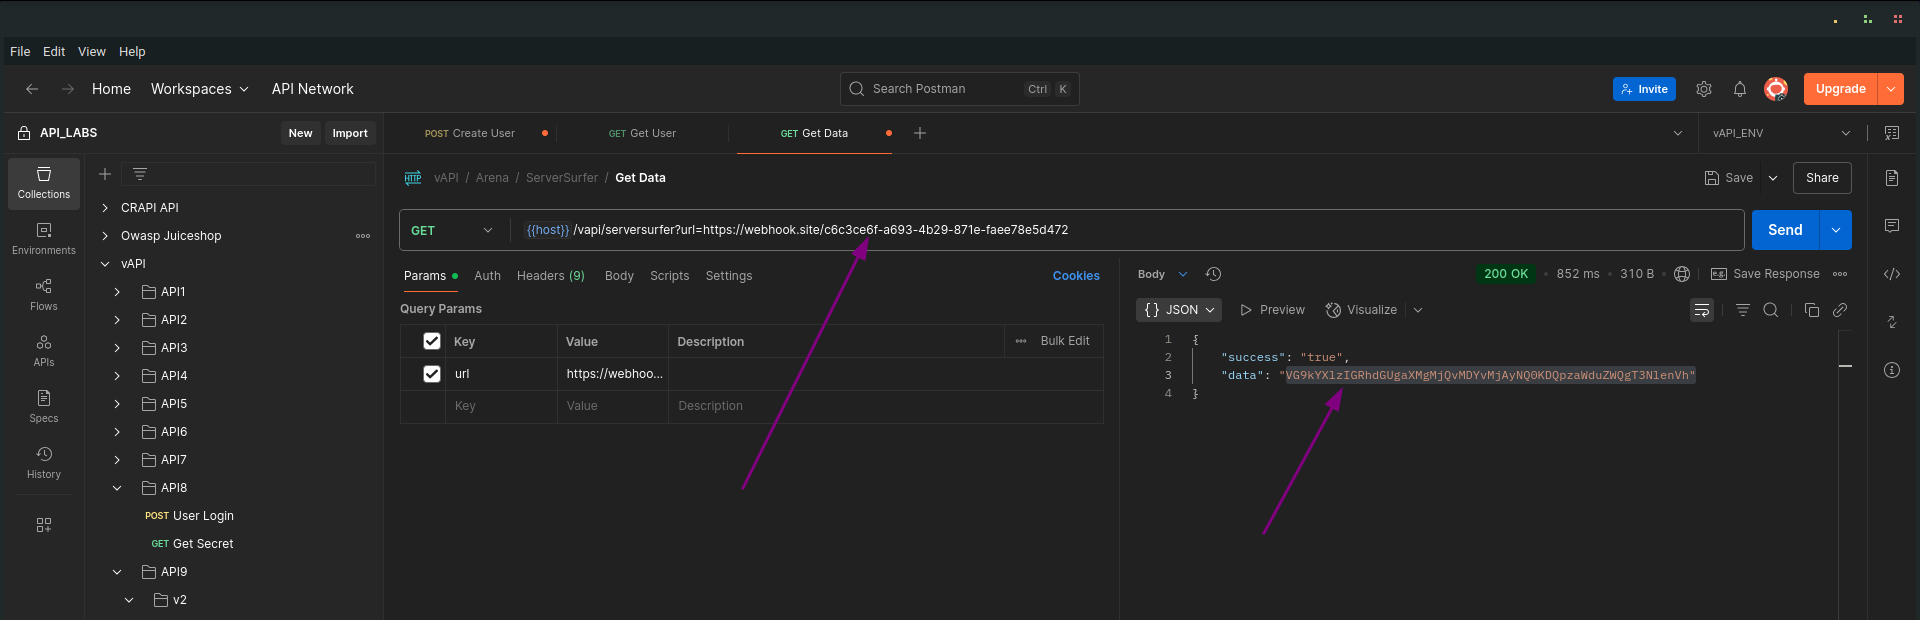The width and height of the screenshot is (1920, 620).
Task: Open the tabs overflow chevron
Action: [x=1678, y=133]
